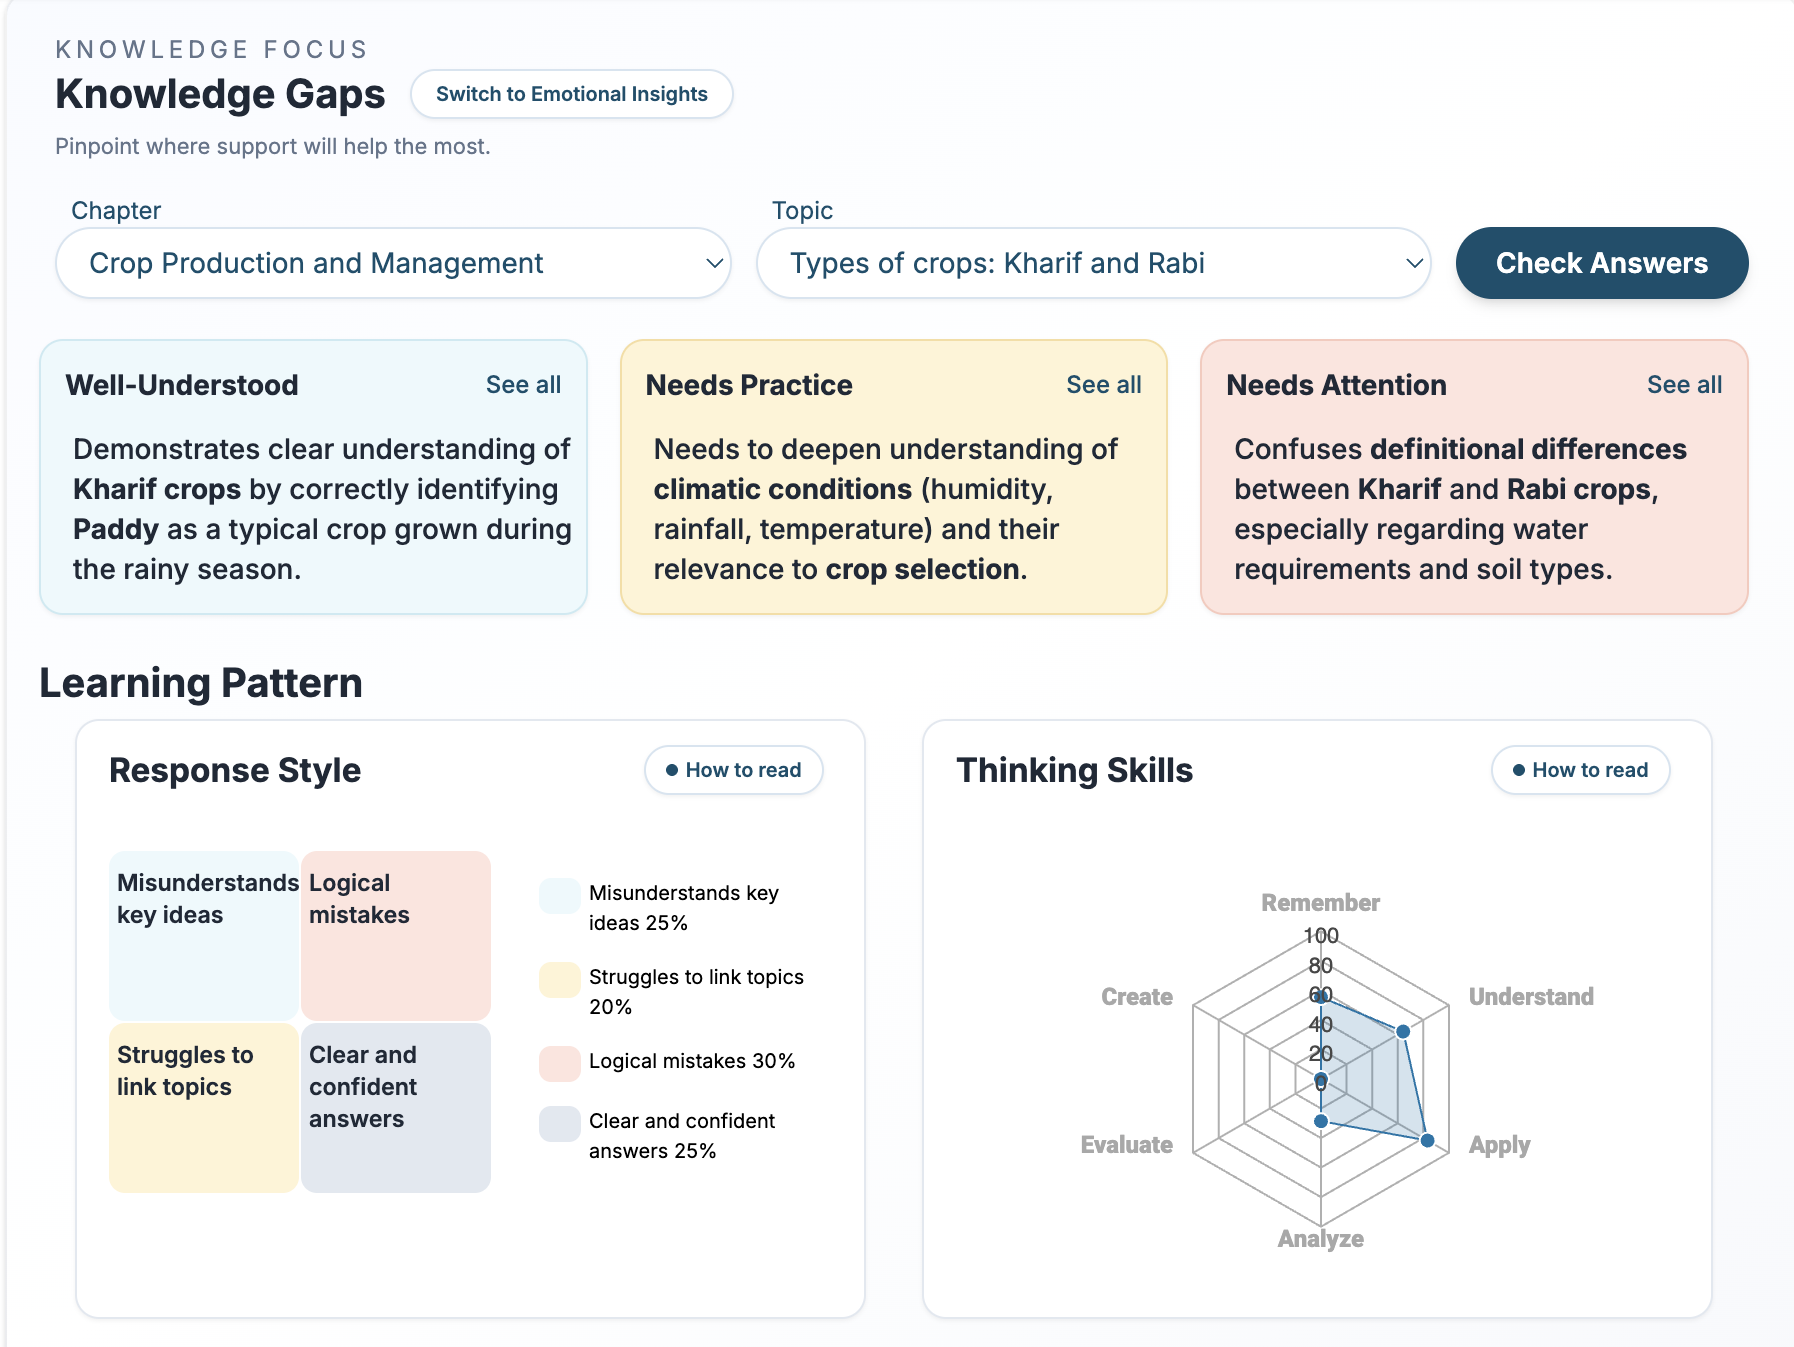Open the Topic dropdown
Viewport: 1794px width, 1347px height.
coord(1093,263)
